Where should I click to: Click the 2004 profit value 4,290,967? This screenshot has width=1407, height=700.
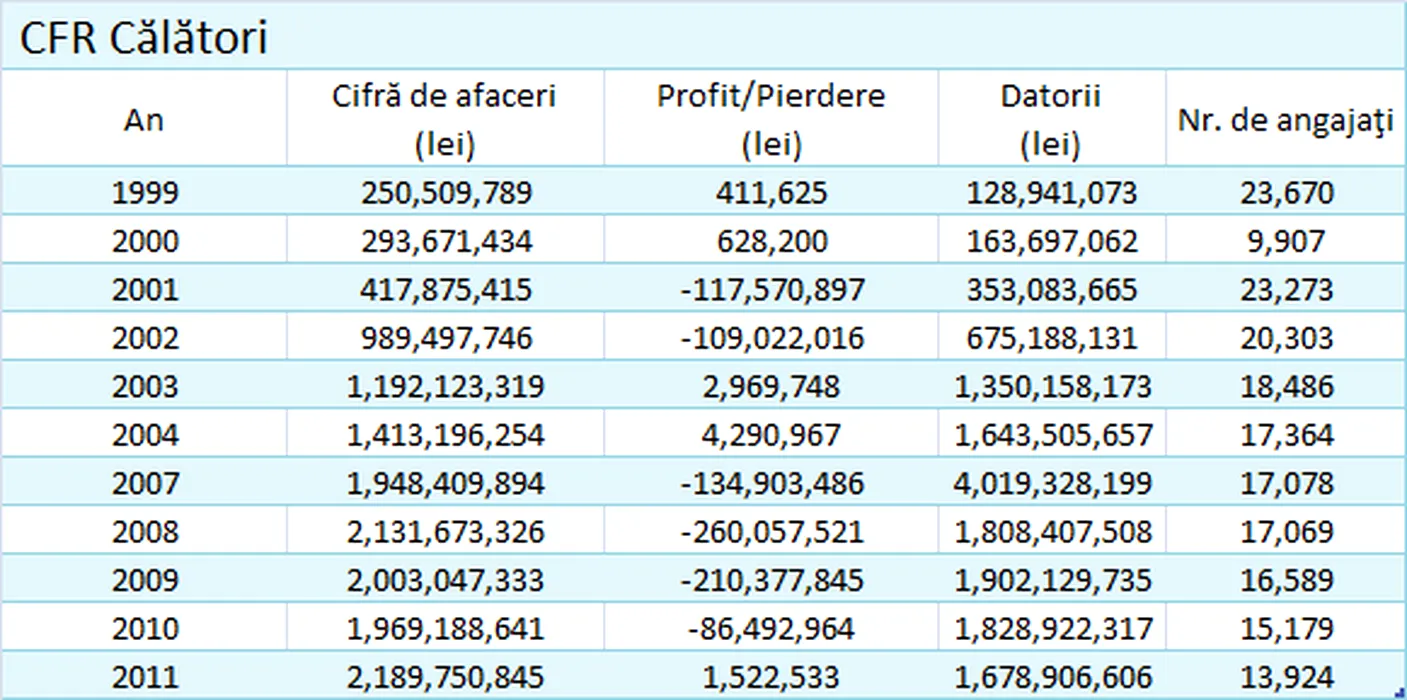pos(771,435)
